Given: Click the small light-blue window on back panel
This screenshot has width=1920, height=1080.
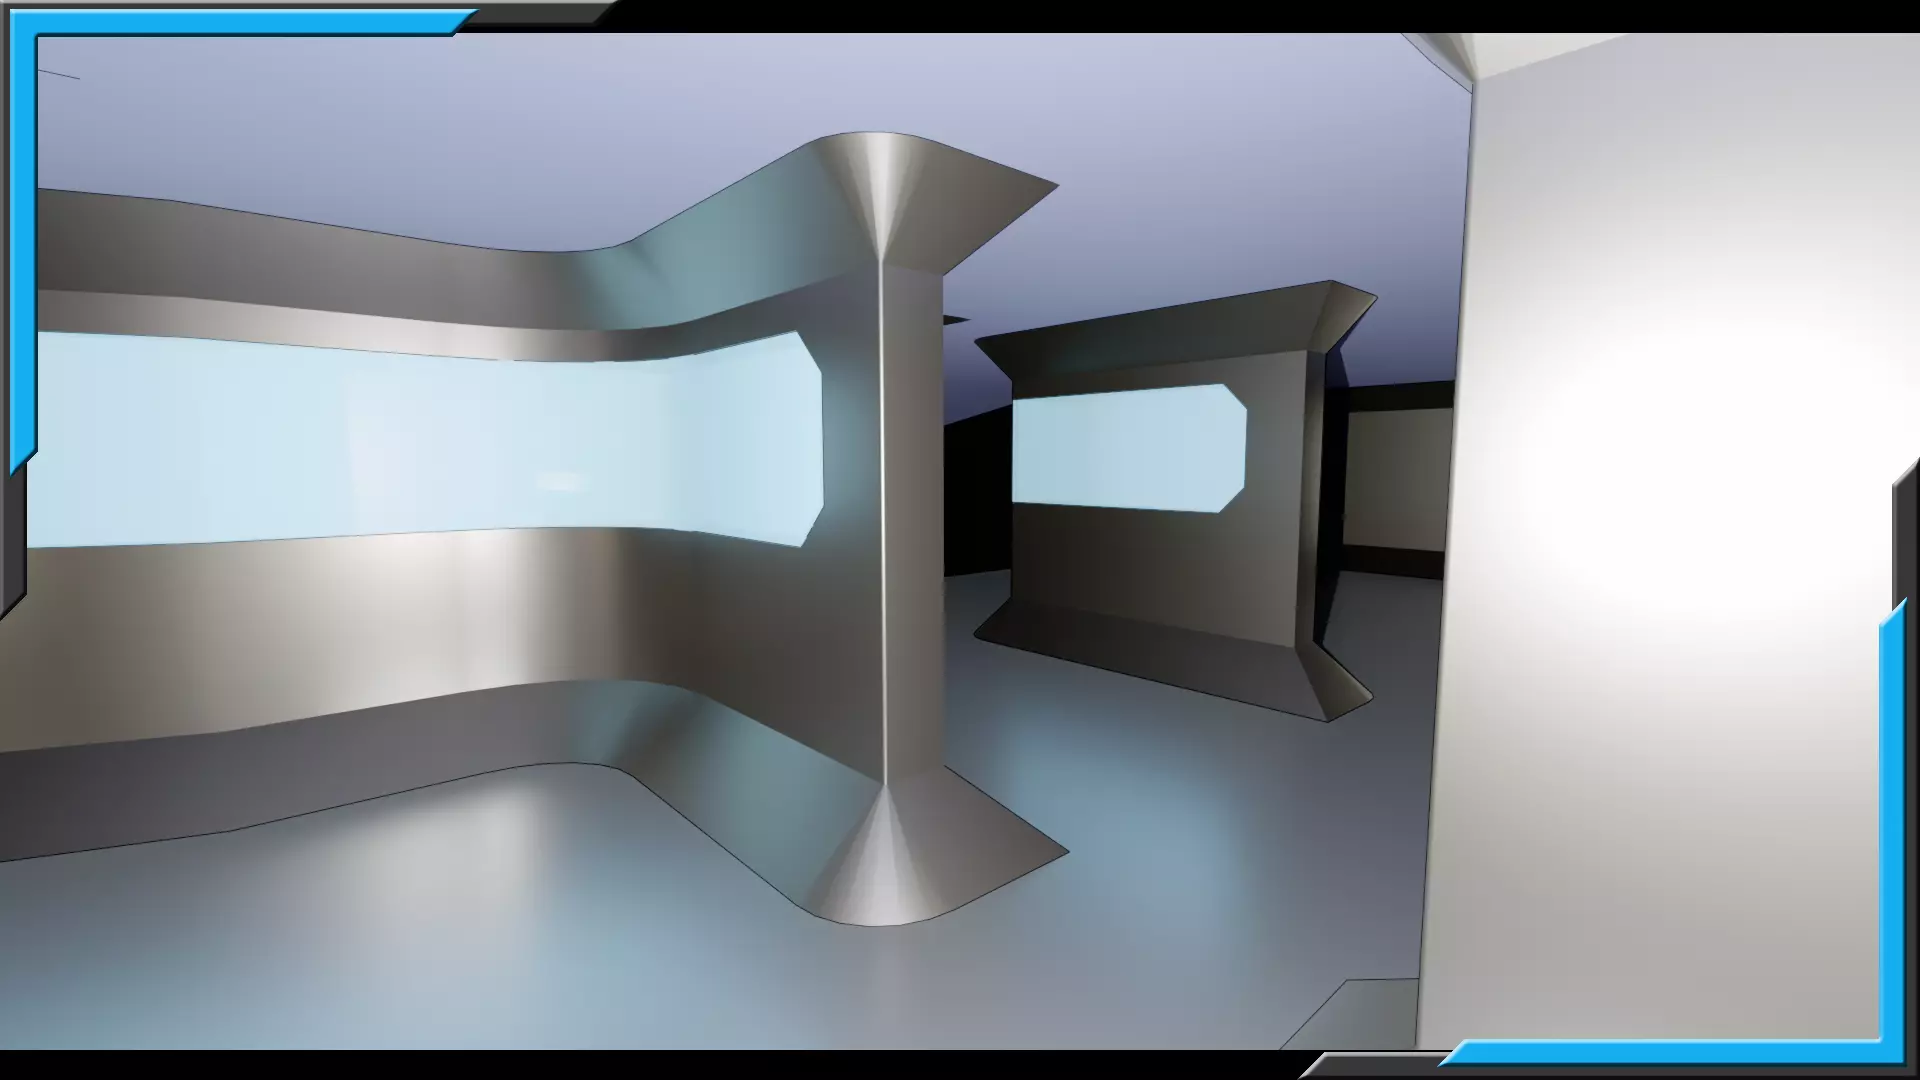Looking at the screenshot, I should point(1128,448).
